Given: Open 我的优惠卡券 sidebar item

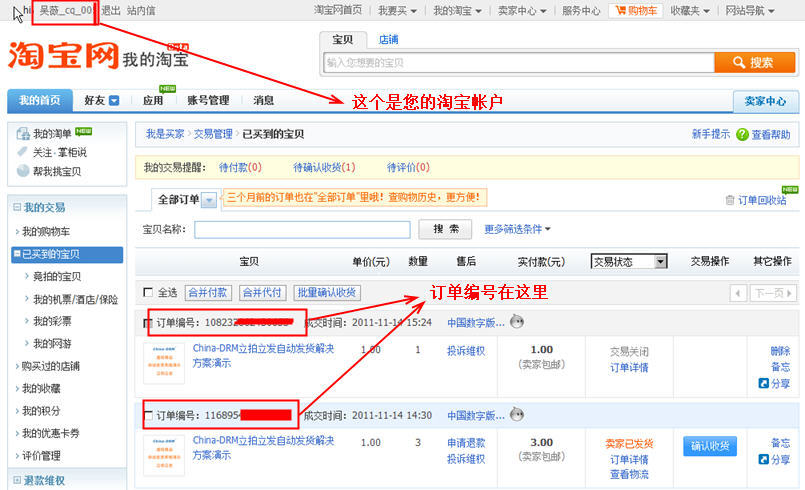Looking at the screenshot, I should [51, 433].
